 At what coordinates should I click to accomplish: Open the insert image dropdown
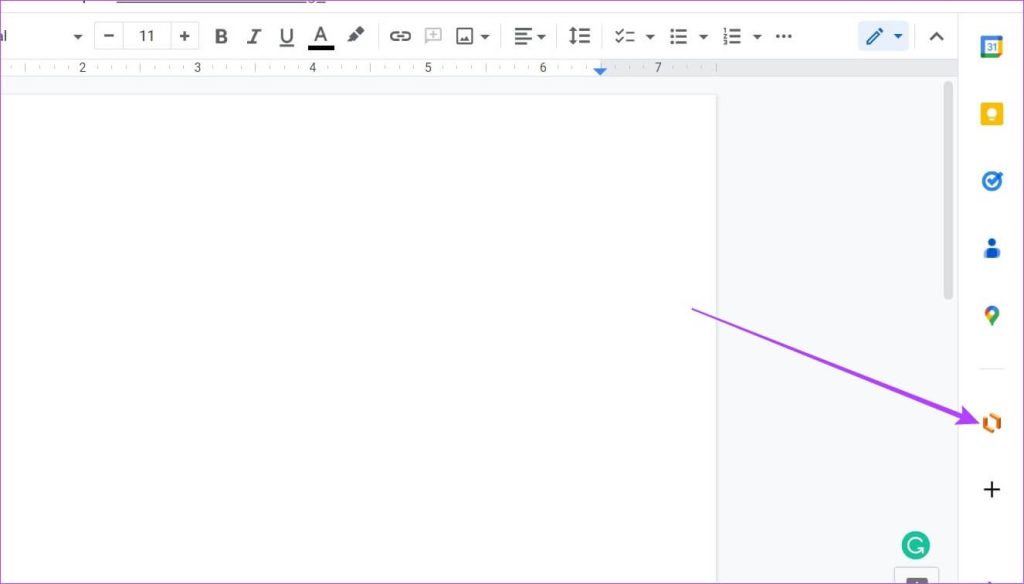[484, 37]
